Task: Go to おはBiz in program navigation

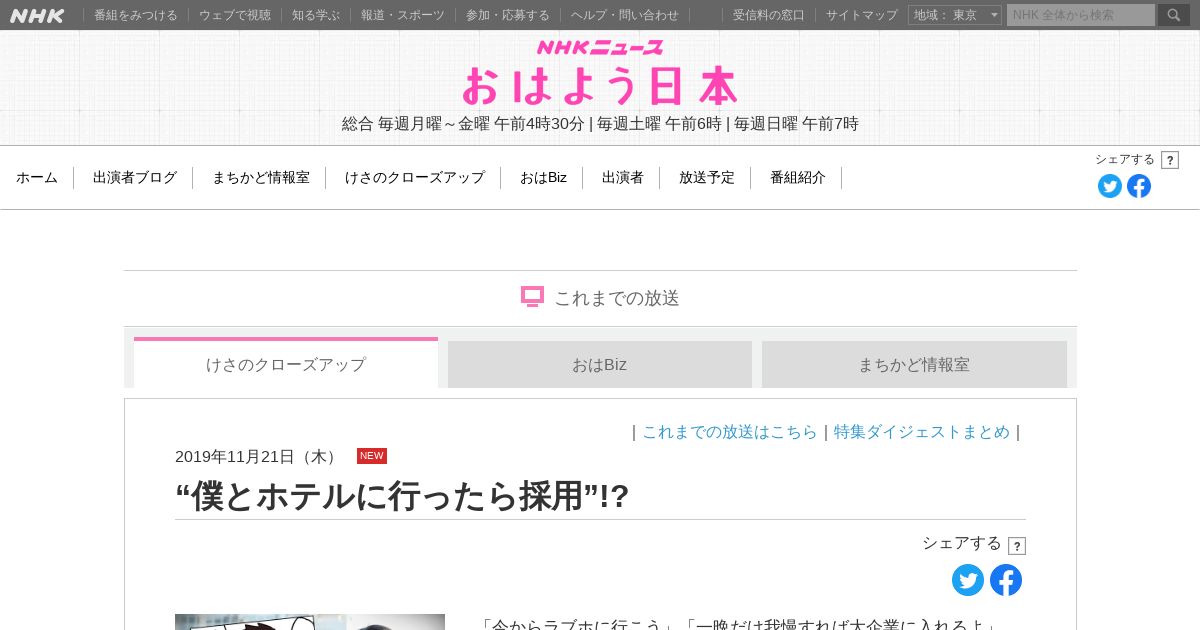Action: point(543,178)
